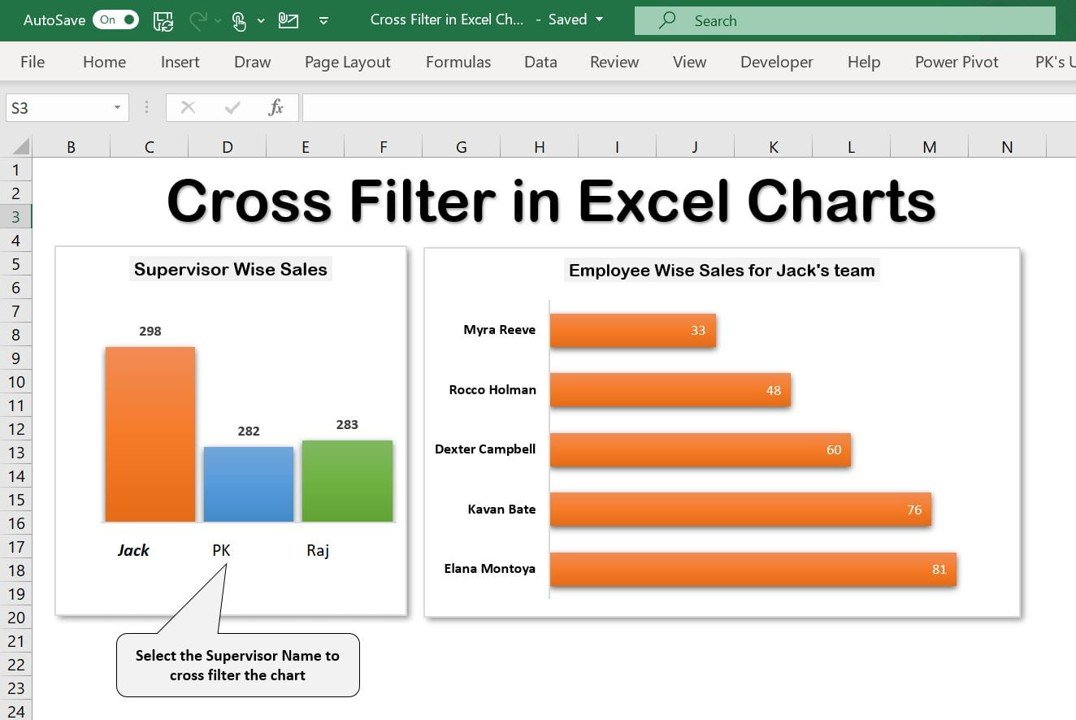Select column B header
This screenshot has width=1076, height=720.
point(71,147)
